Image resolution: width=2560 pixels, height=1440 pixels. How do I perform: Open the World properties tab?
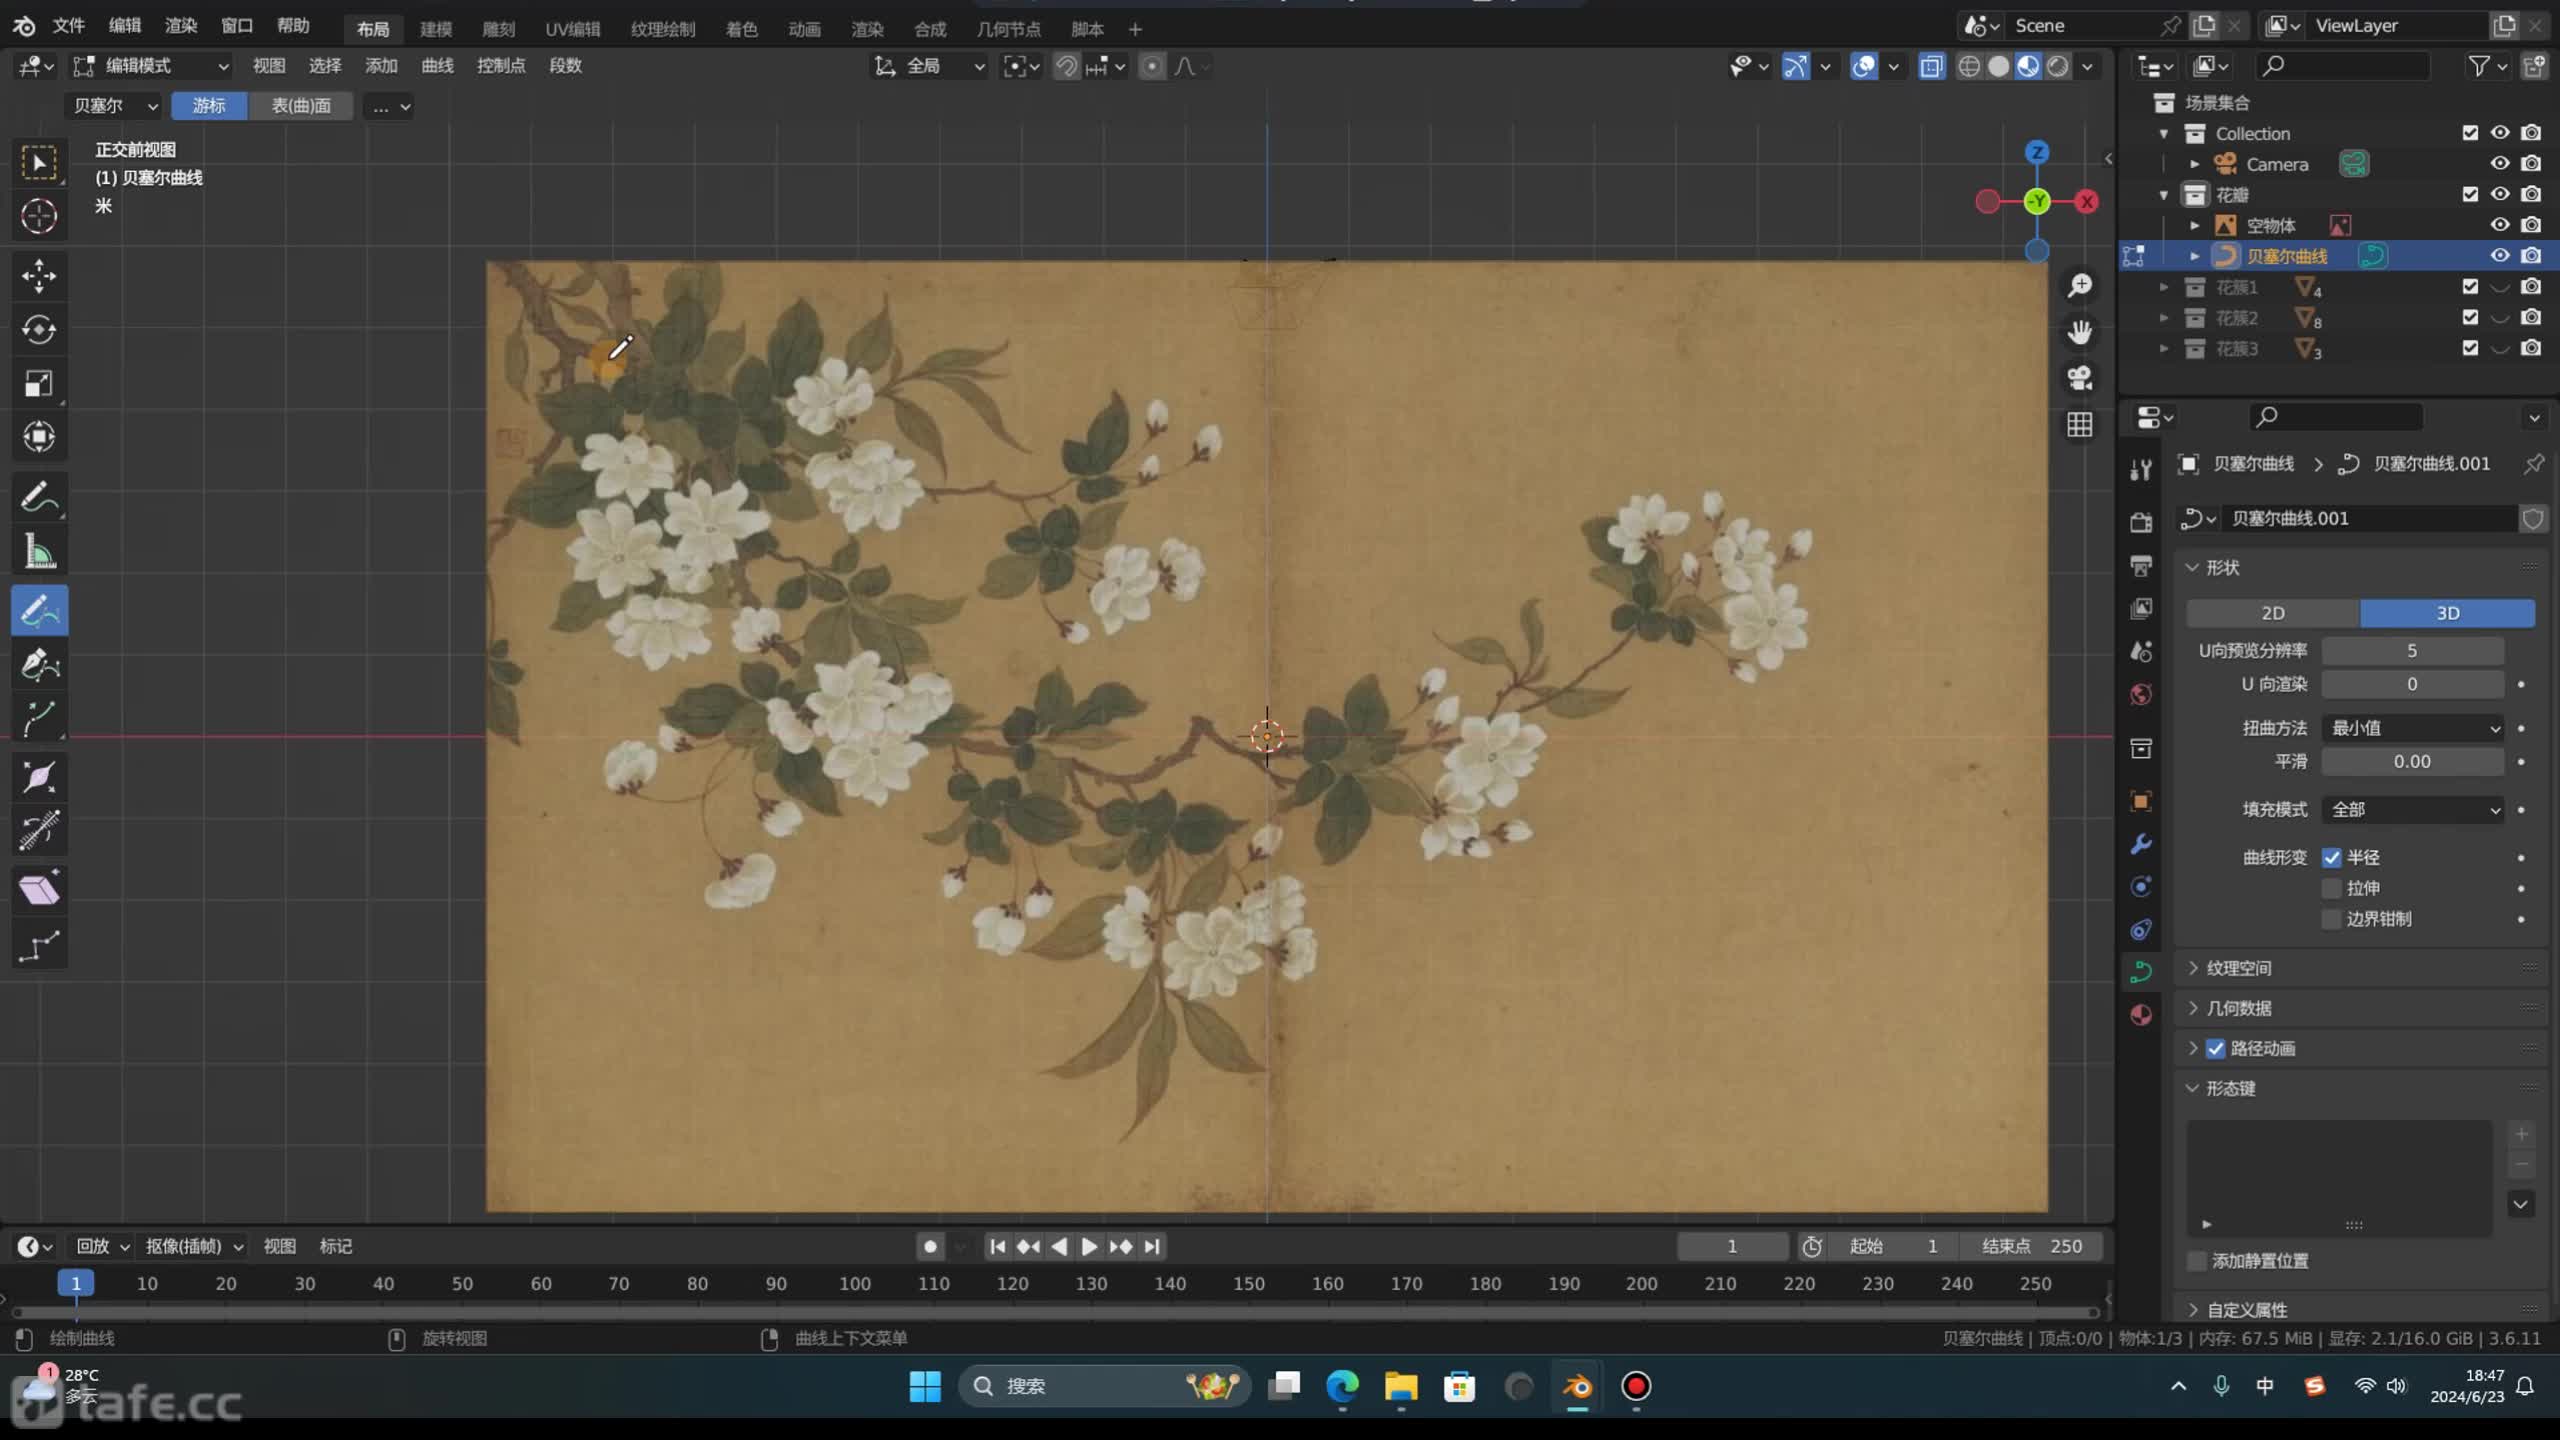tap(2141, 694)
